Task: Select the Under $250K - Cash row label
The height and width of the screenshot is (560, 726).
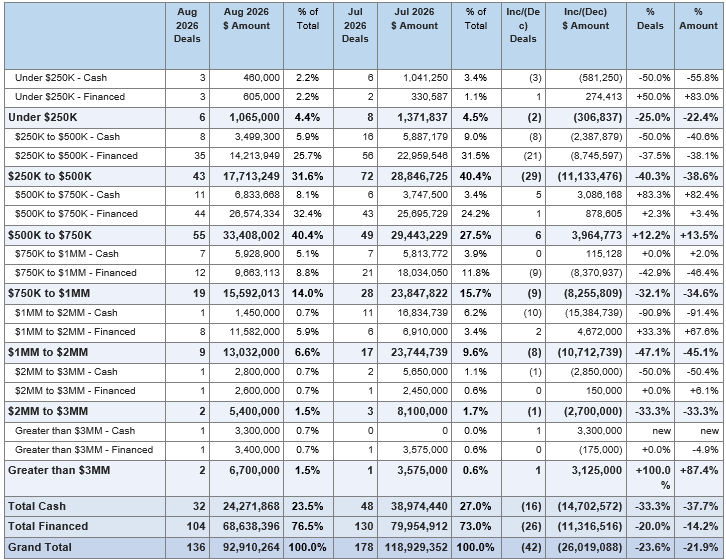Action: tap(61, 78)
